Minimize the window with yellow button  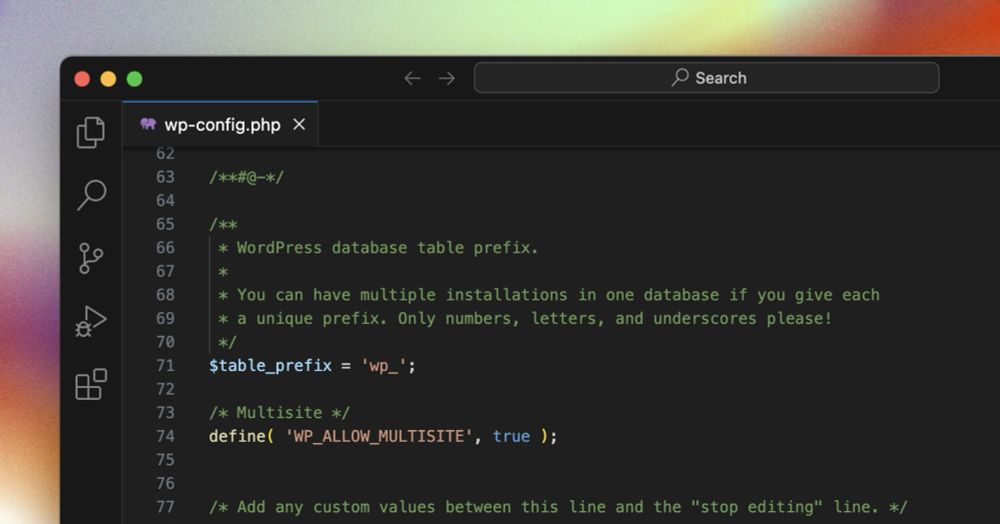108,79
